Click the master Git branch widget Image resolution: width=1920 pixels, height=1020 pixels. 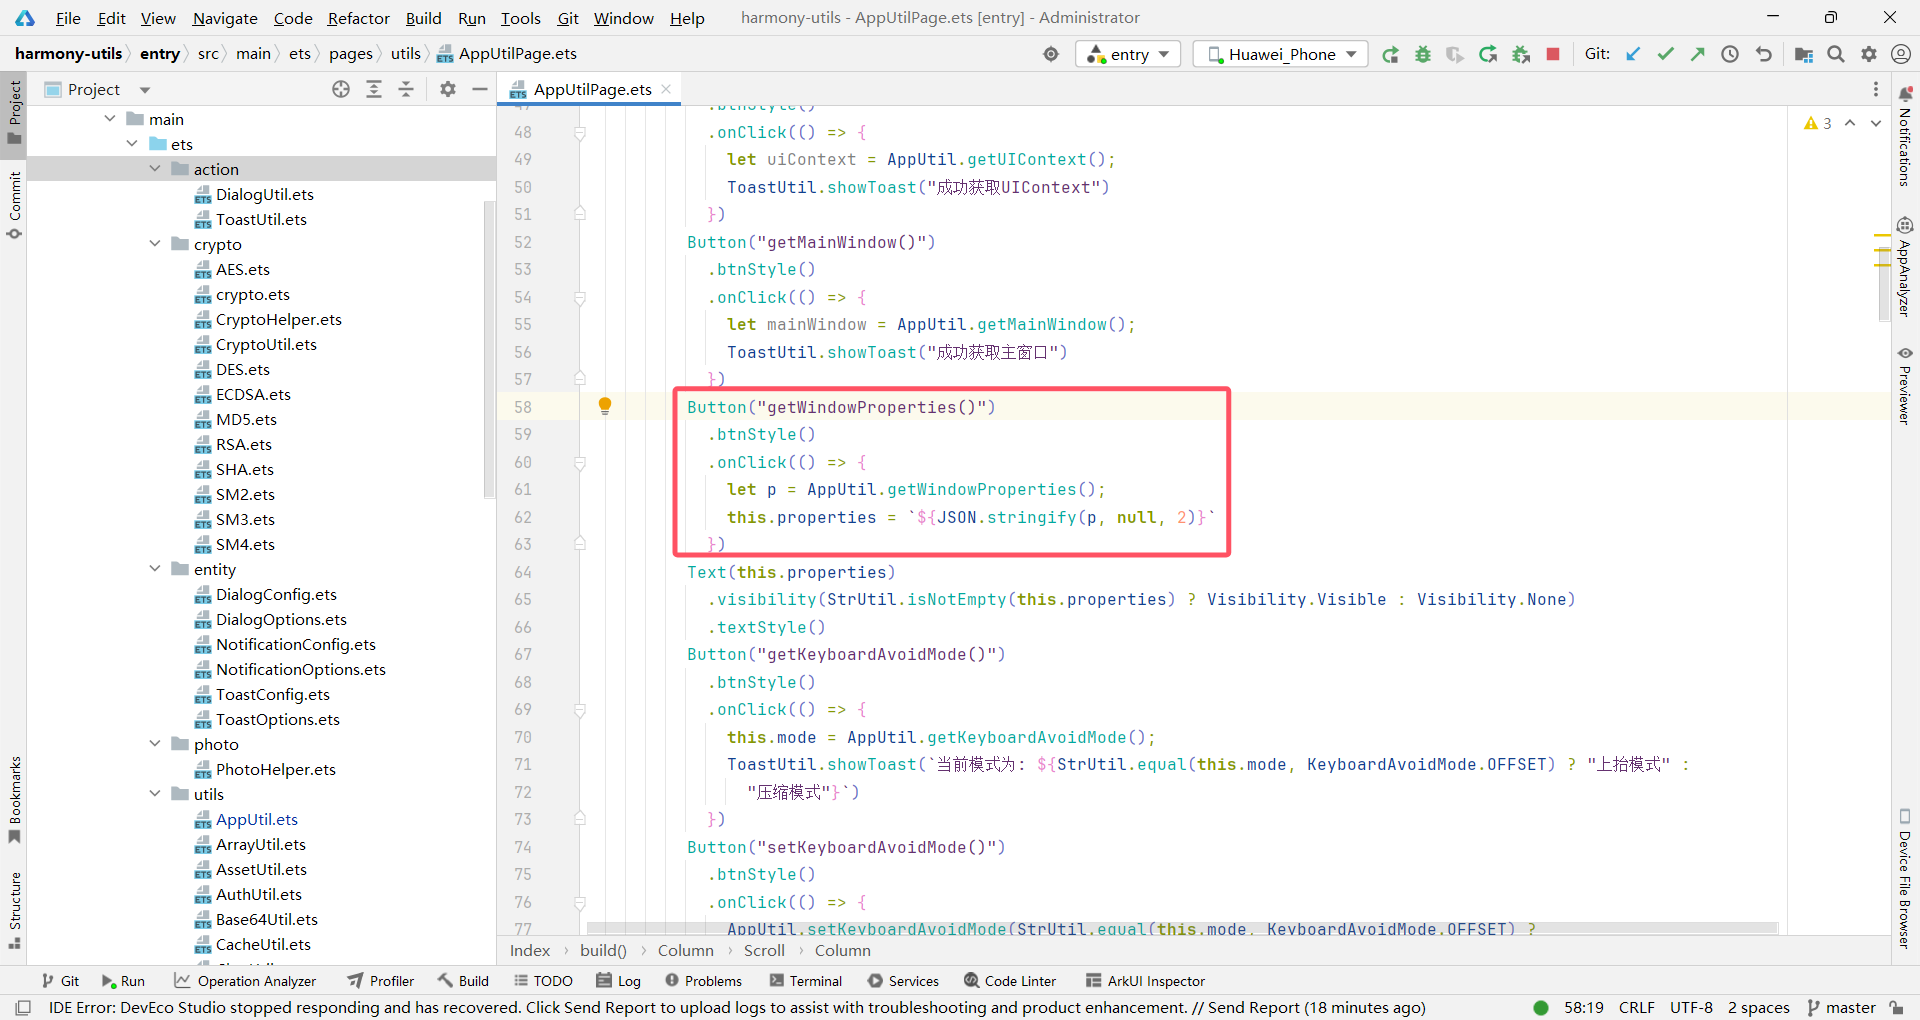coord(1841,1008)
